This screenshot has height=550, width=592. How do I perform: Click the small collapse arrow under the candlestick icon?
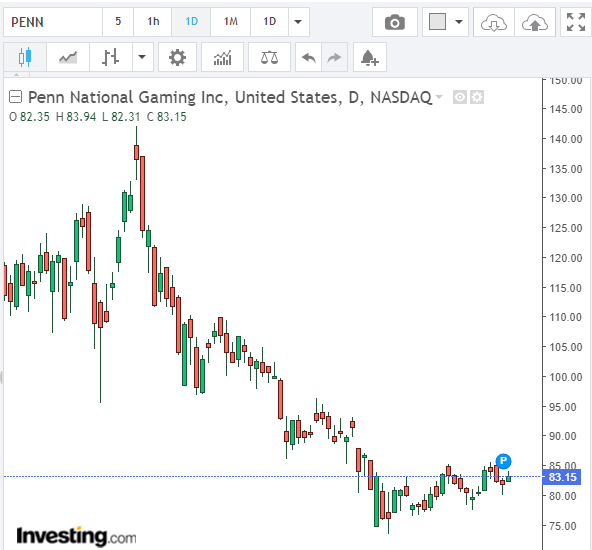tap(16, 75)
